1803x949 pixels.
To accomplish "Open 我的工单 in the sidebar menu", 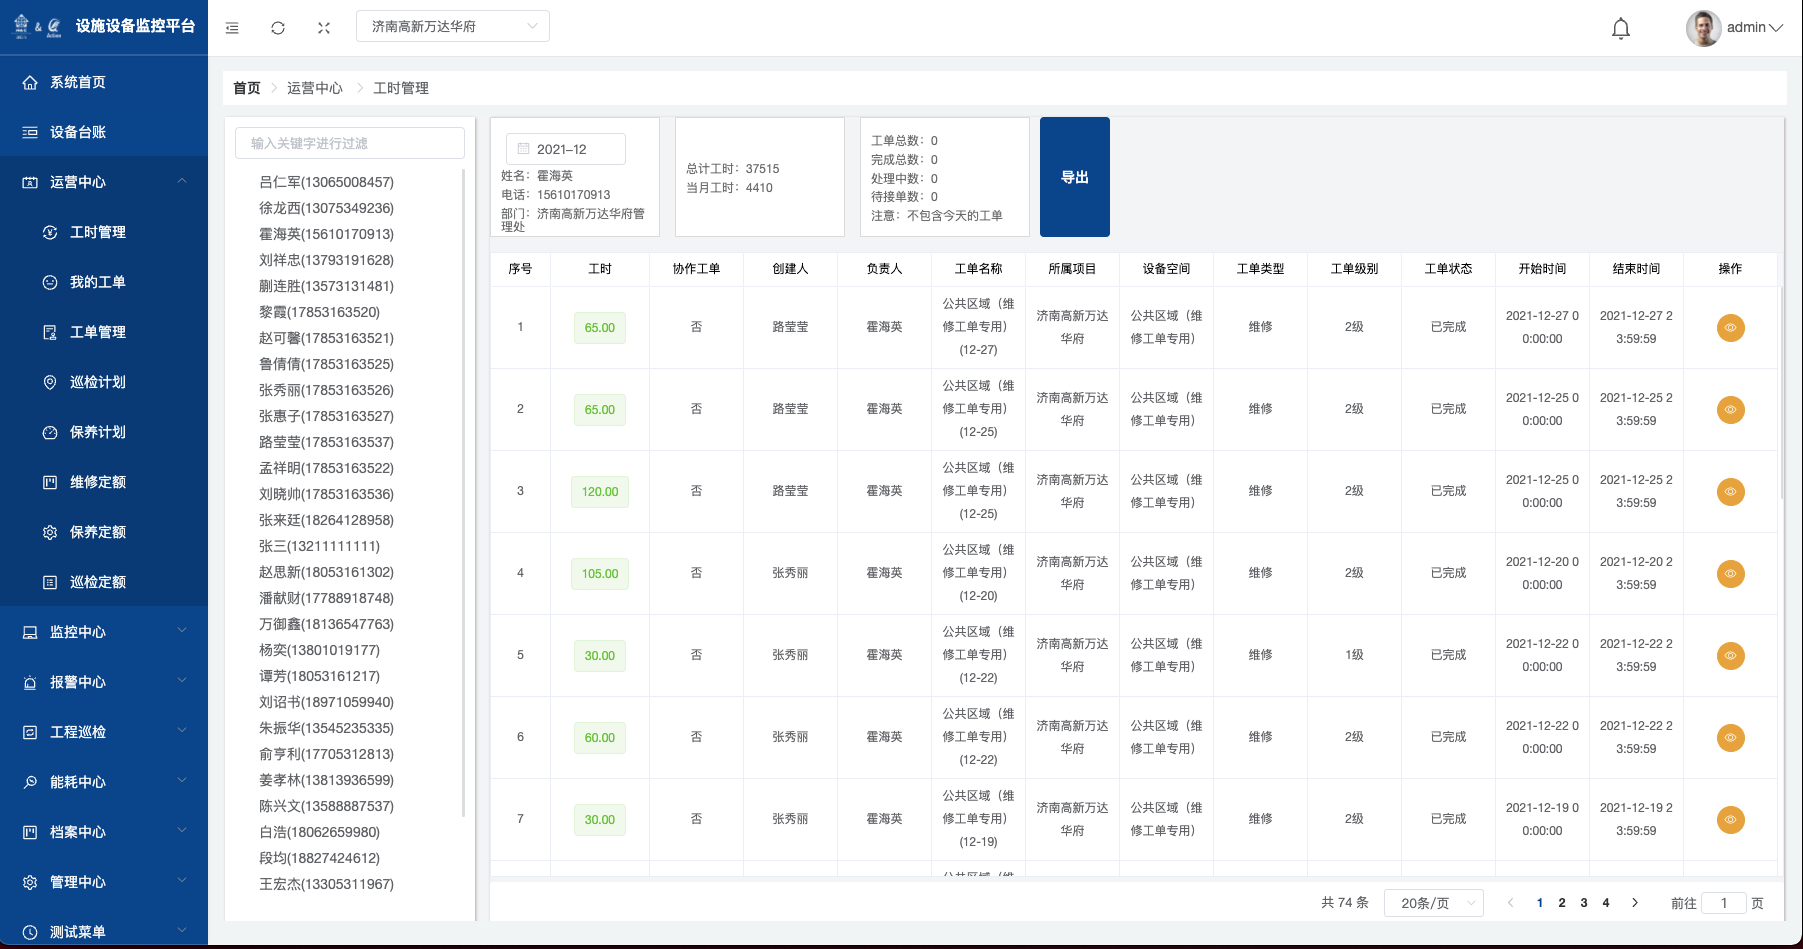I will 98,282.
